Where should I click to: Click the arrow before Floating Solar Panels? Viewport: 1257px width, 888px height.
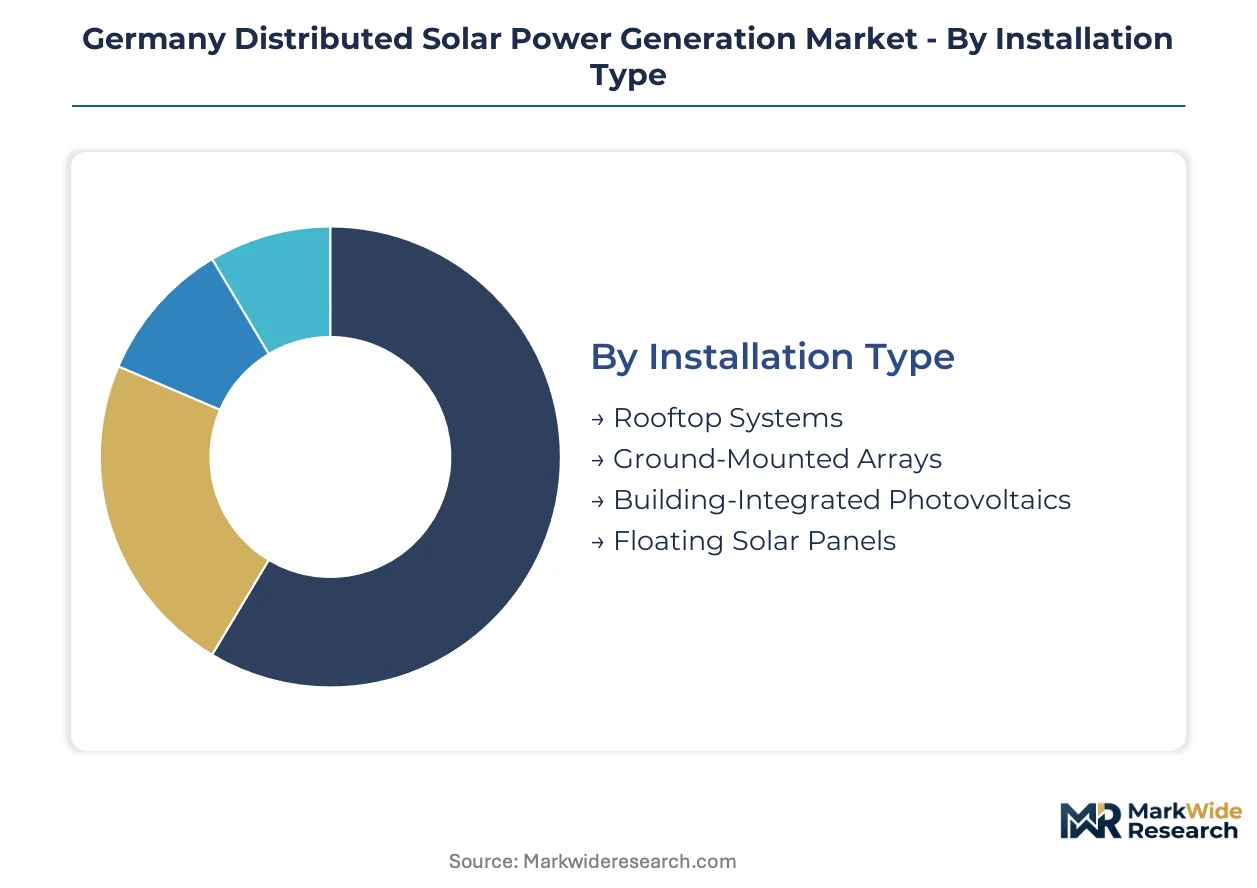pos(598,542)
